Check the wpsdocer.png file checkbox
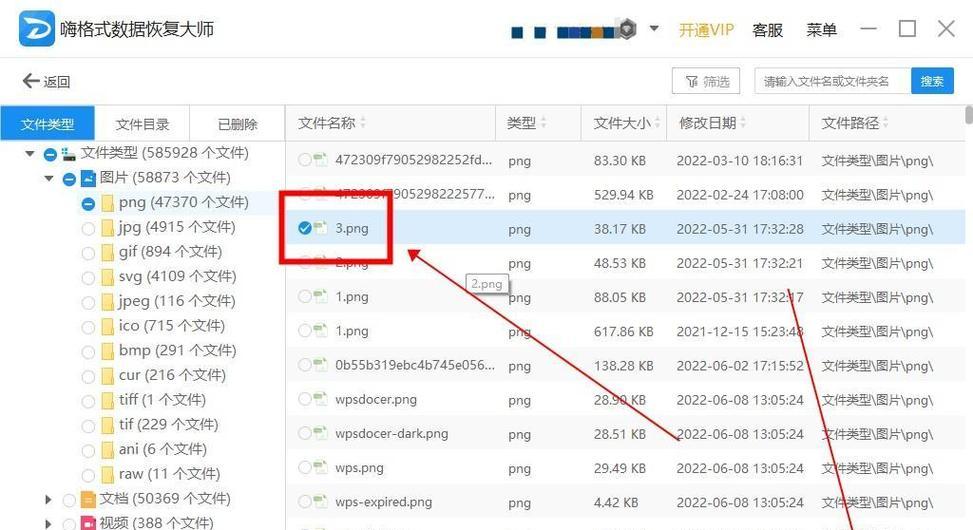973x530 pixels. 304,399
